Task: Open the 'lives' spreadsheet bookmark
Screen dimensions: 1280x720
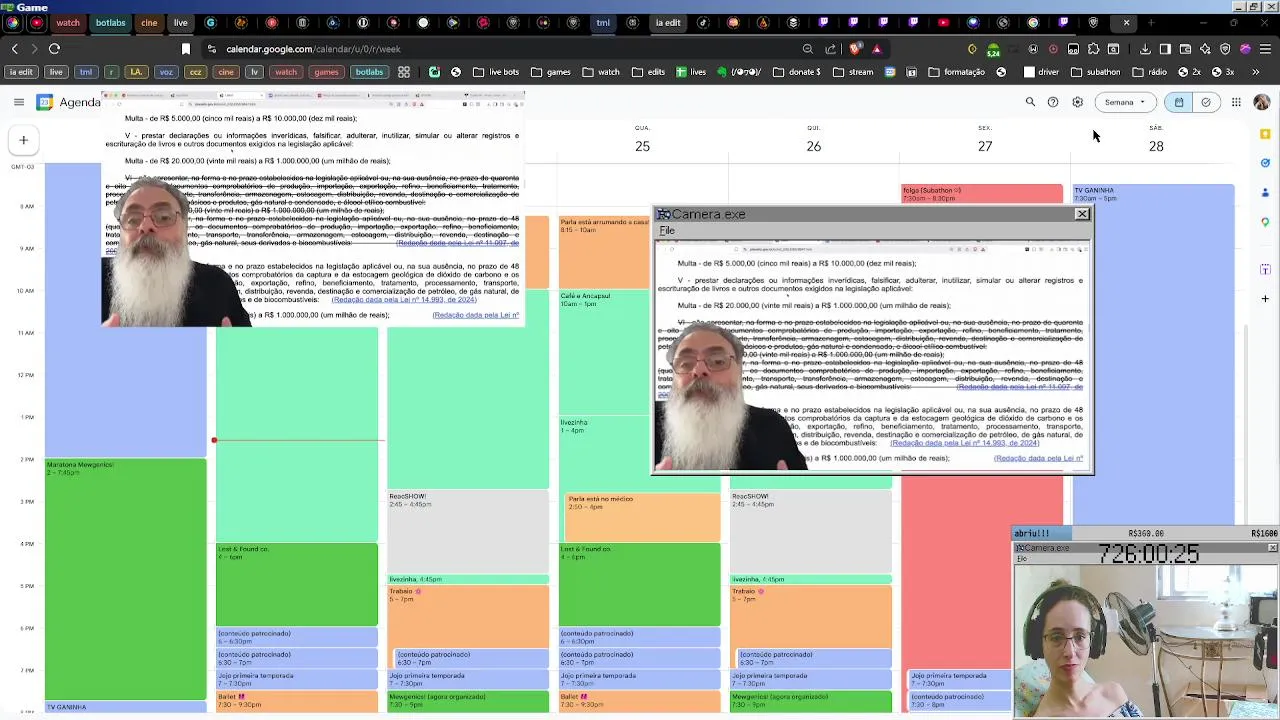Action: coord(691,72)
